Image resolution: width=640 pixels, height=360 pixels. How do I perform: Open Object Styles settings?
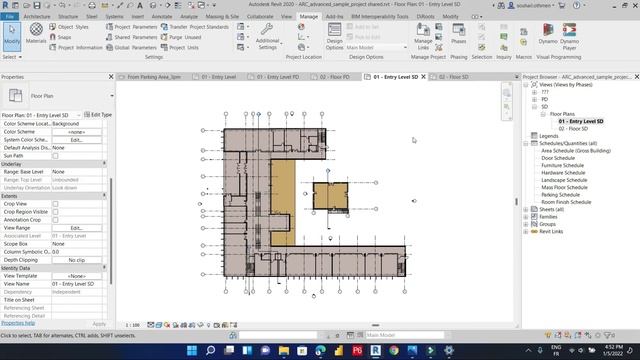point(69,27)
